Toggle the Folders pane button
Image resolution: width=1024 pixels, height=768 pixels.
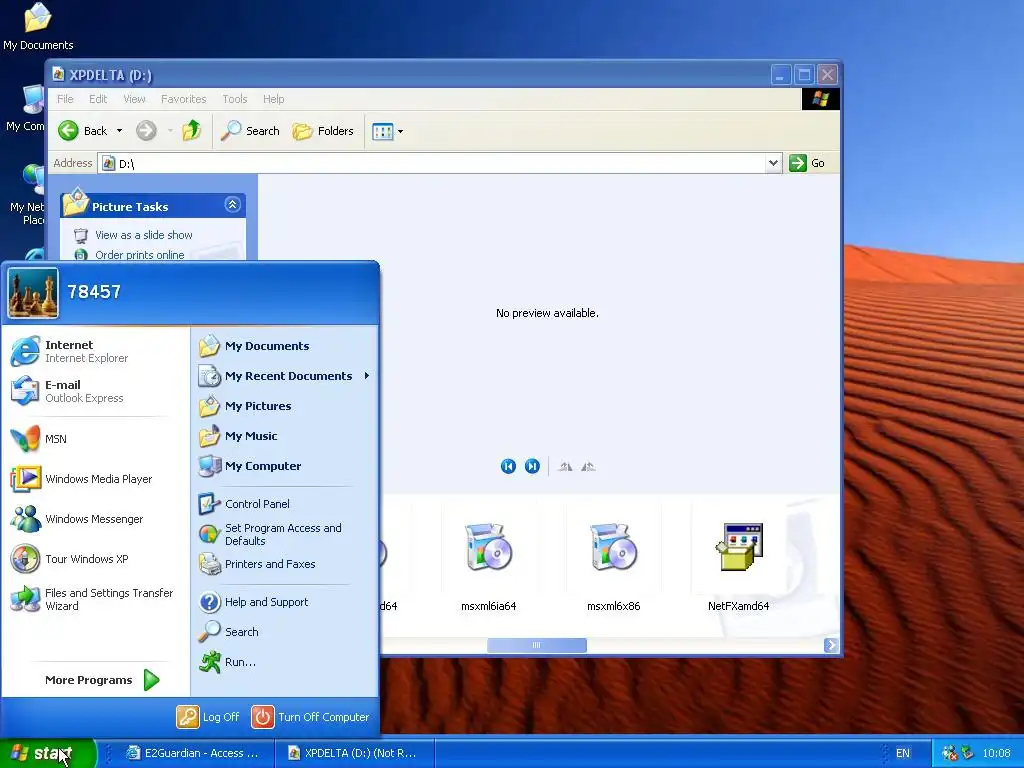pyautogui.click(x=323, y=131)
